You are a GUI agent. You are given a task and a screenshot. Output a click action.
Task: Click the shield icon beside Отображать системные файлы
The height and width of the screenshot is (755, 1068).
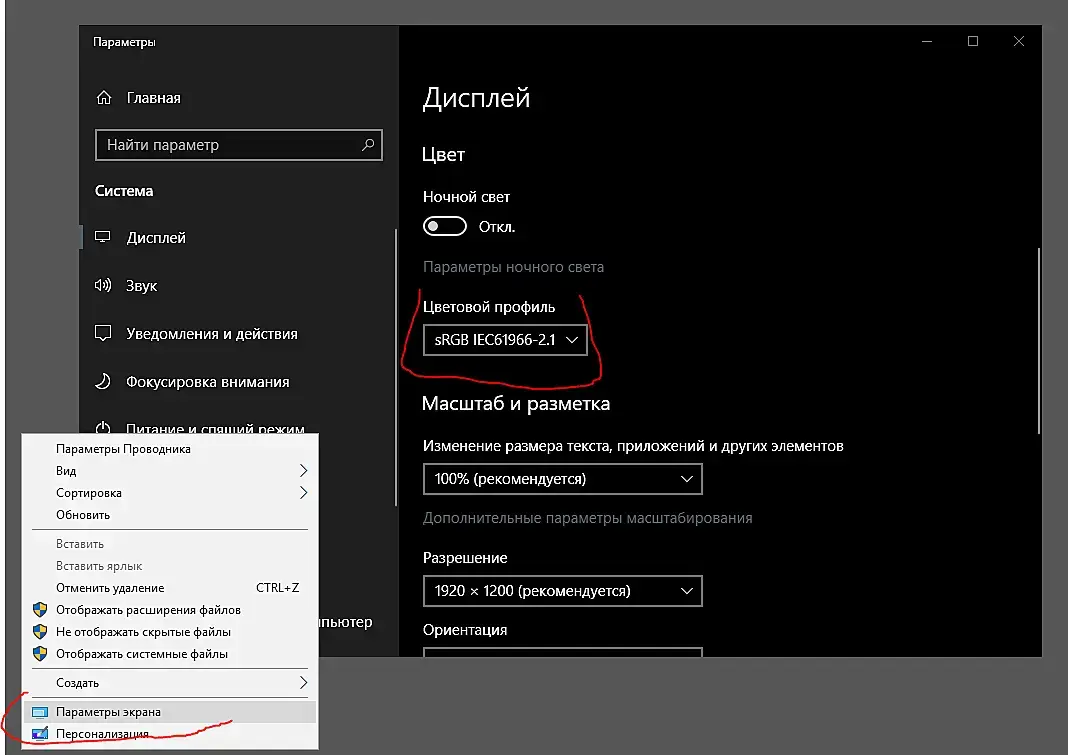[x=40, y=653]
